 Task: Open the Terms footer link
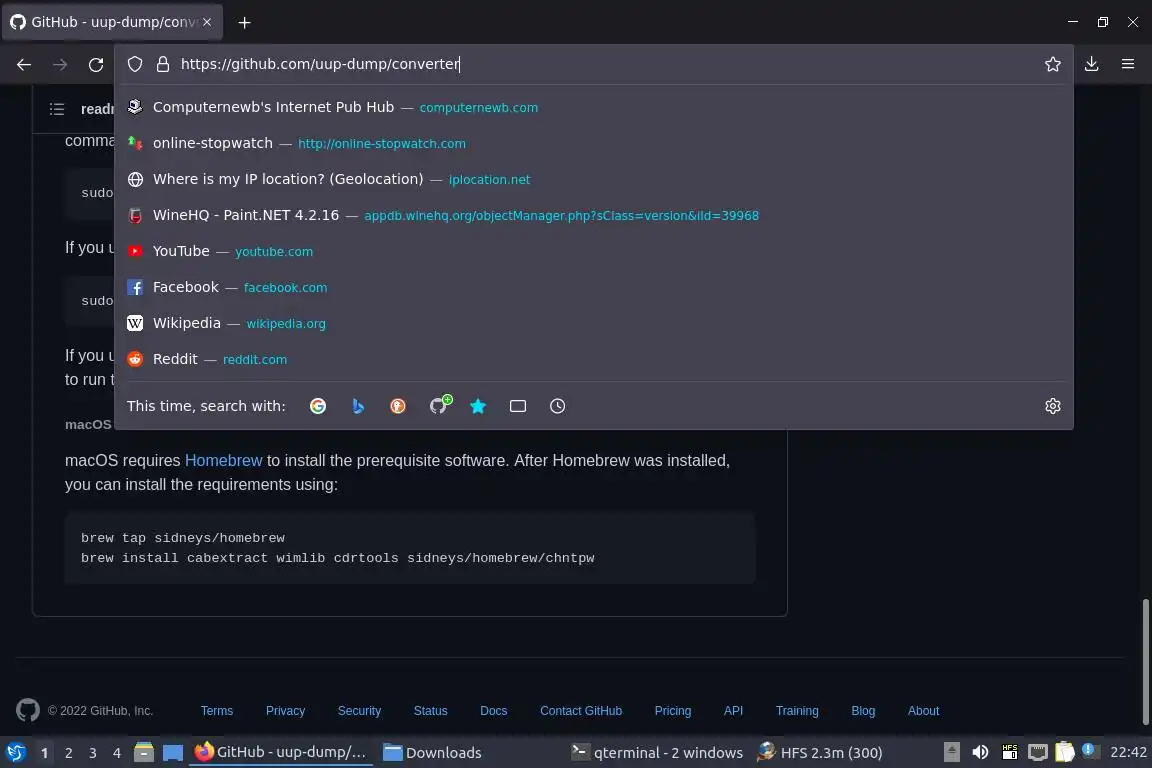pyautogui.click(x=217, y=711)
